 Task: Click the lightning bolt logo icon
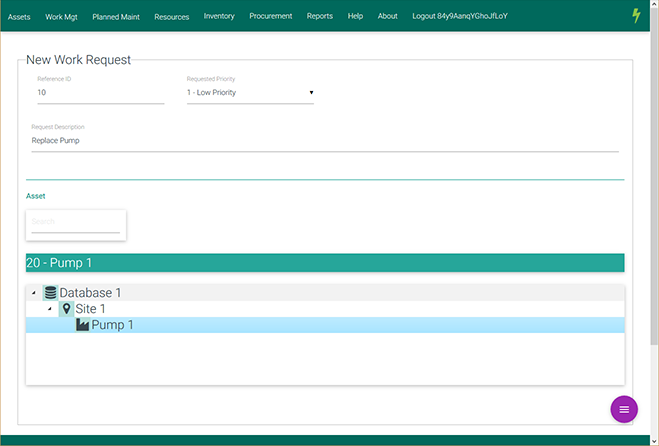(x=636, y=16)
